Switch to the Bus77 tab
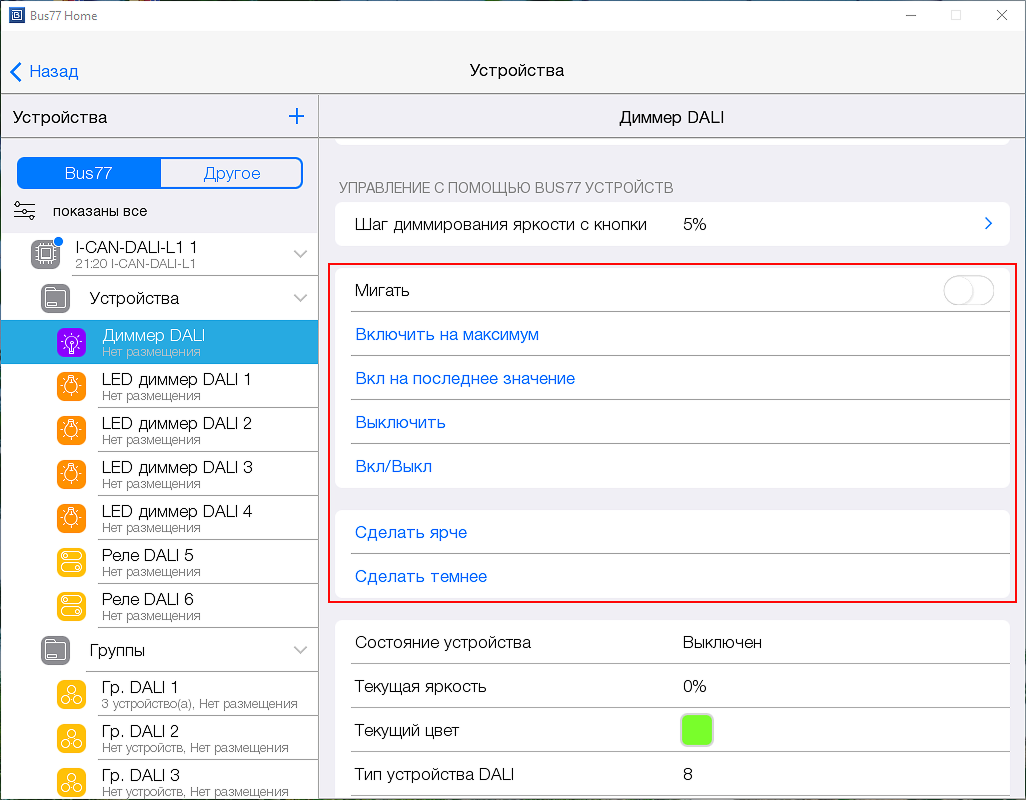Image resolution: width=1026 pixels, height=800 pixels. click(x=89, y=173)
